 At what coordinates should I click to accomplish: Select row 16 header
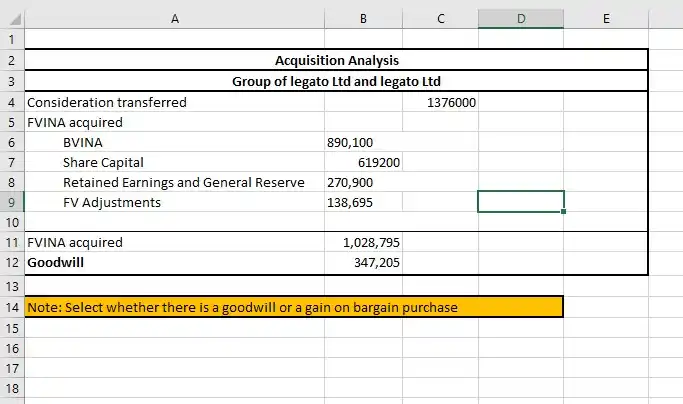(x=12, y=348)
